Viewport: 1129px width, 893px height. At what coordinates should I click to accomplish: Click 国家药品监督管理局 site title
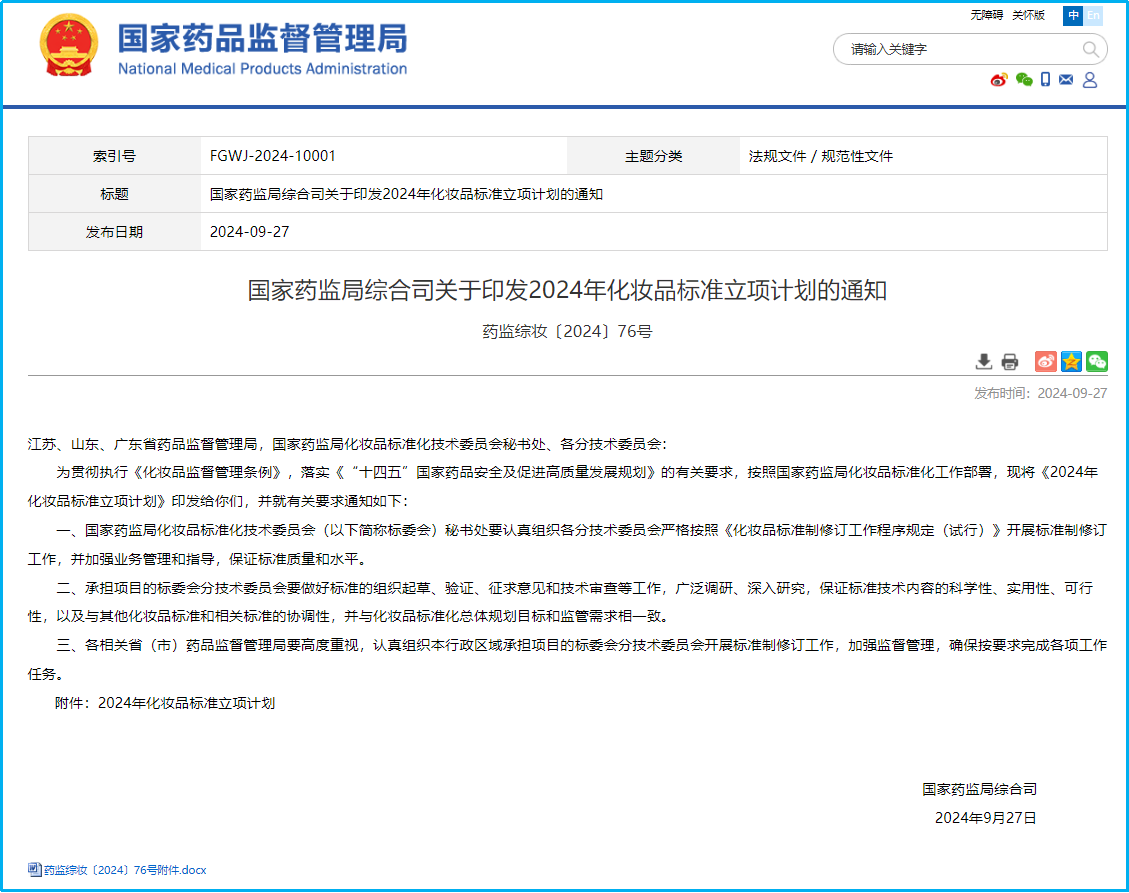[262, 38]
